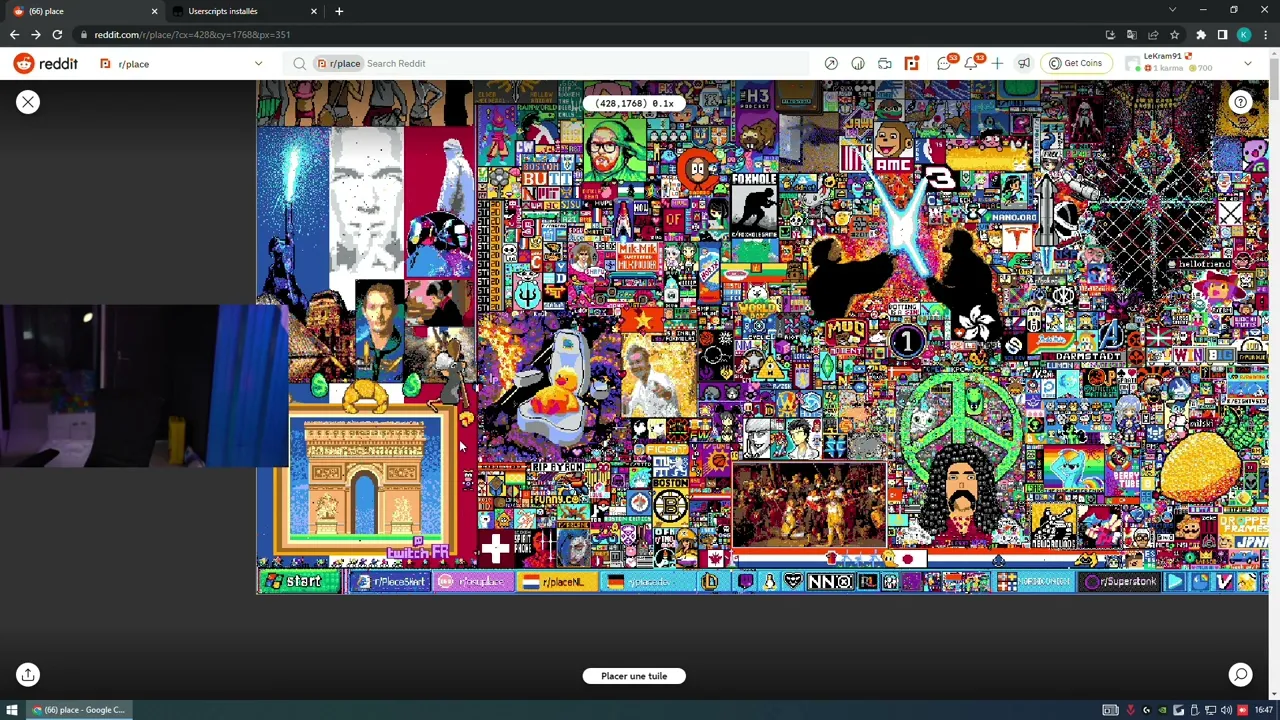The image size is (1280, 720).
Task: Open the r/place help question mark
Action: click(1240, 102)
